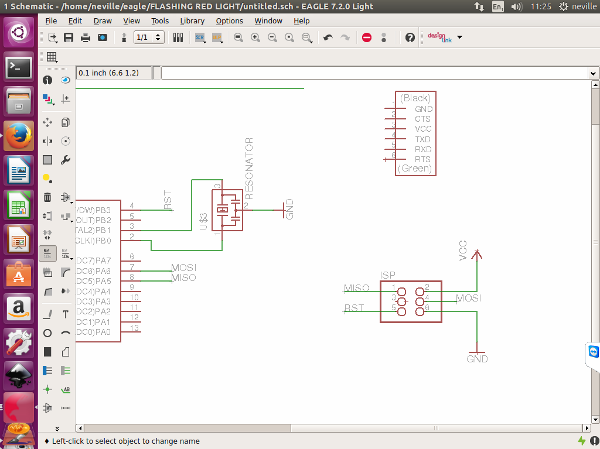Image resolution: width=600 pixels, height=449 pixels.
Task: Select the Circle drawing tool
Action: click(x=48, y=333)
